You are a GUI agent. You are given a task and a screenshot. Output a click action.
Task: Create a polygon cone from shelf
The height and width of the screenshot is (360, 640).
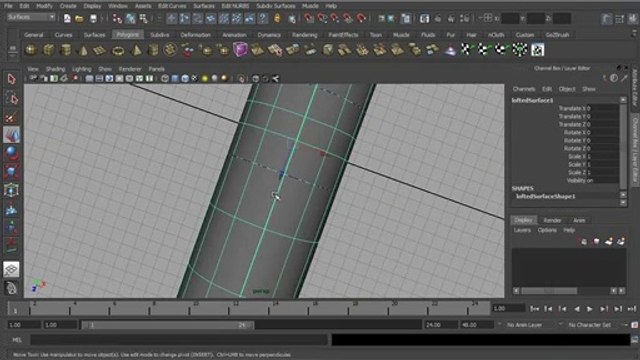tap(83, 50)
